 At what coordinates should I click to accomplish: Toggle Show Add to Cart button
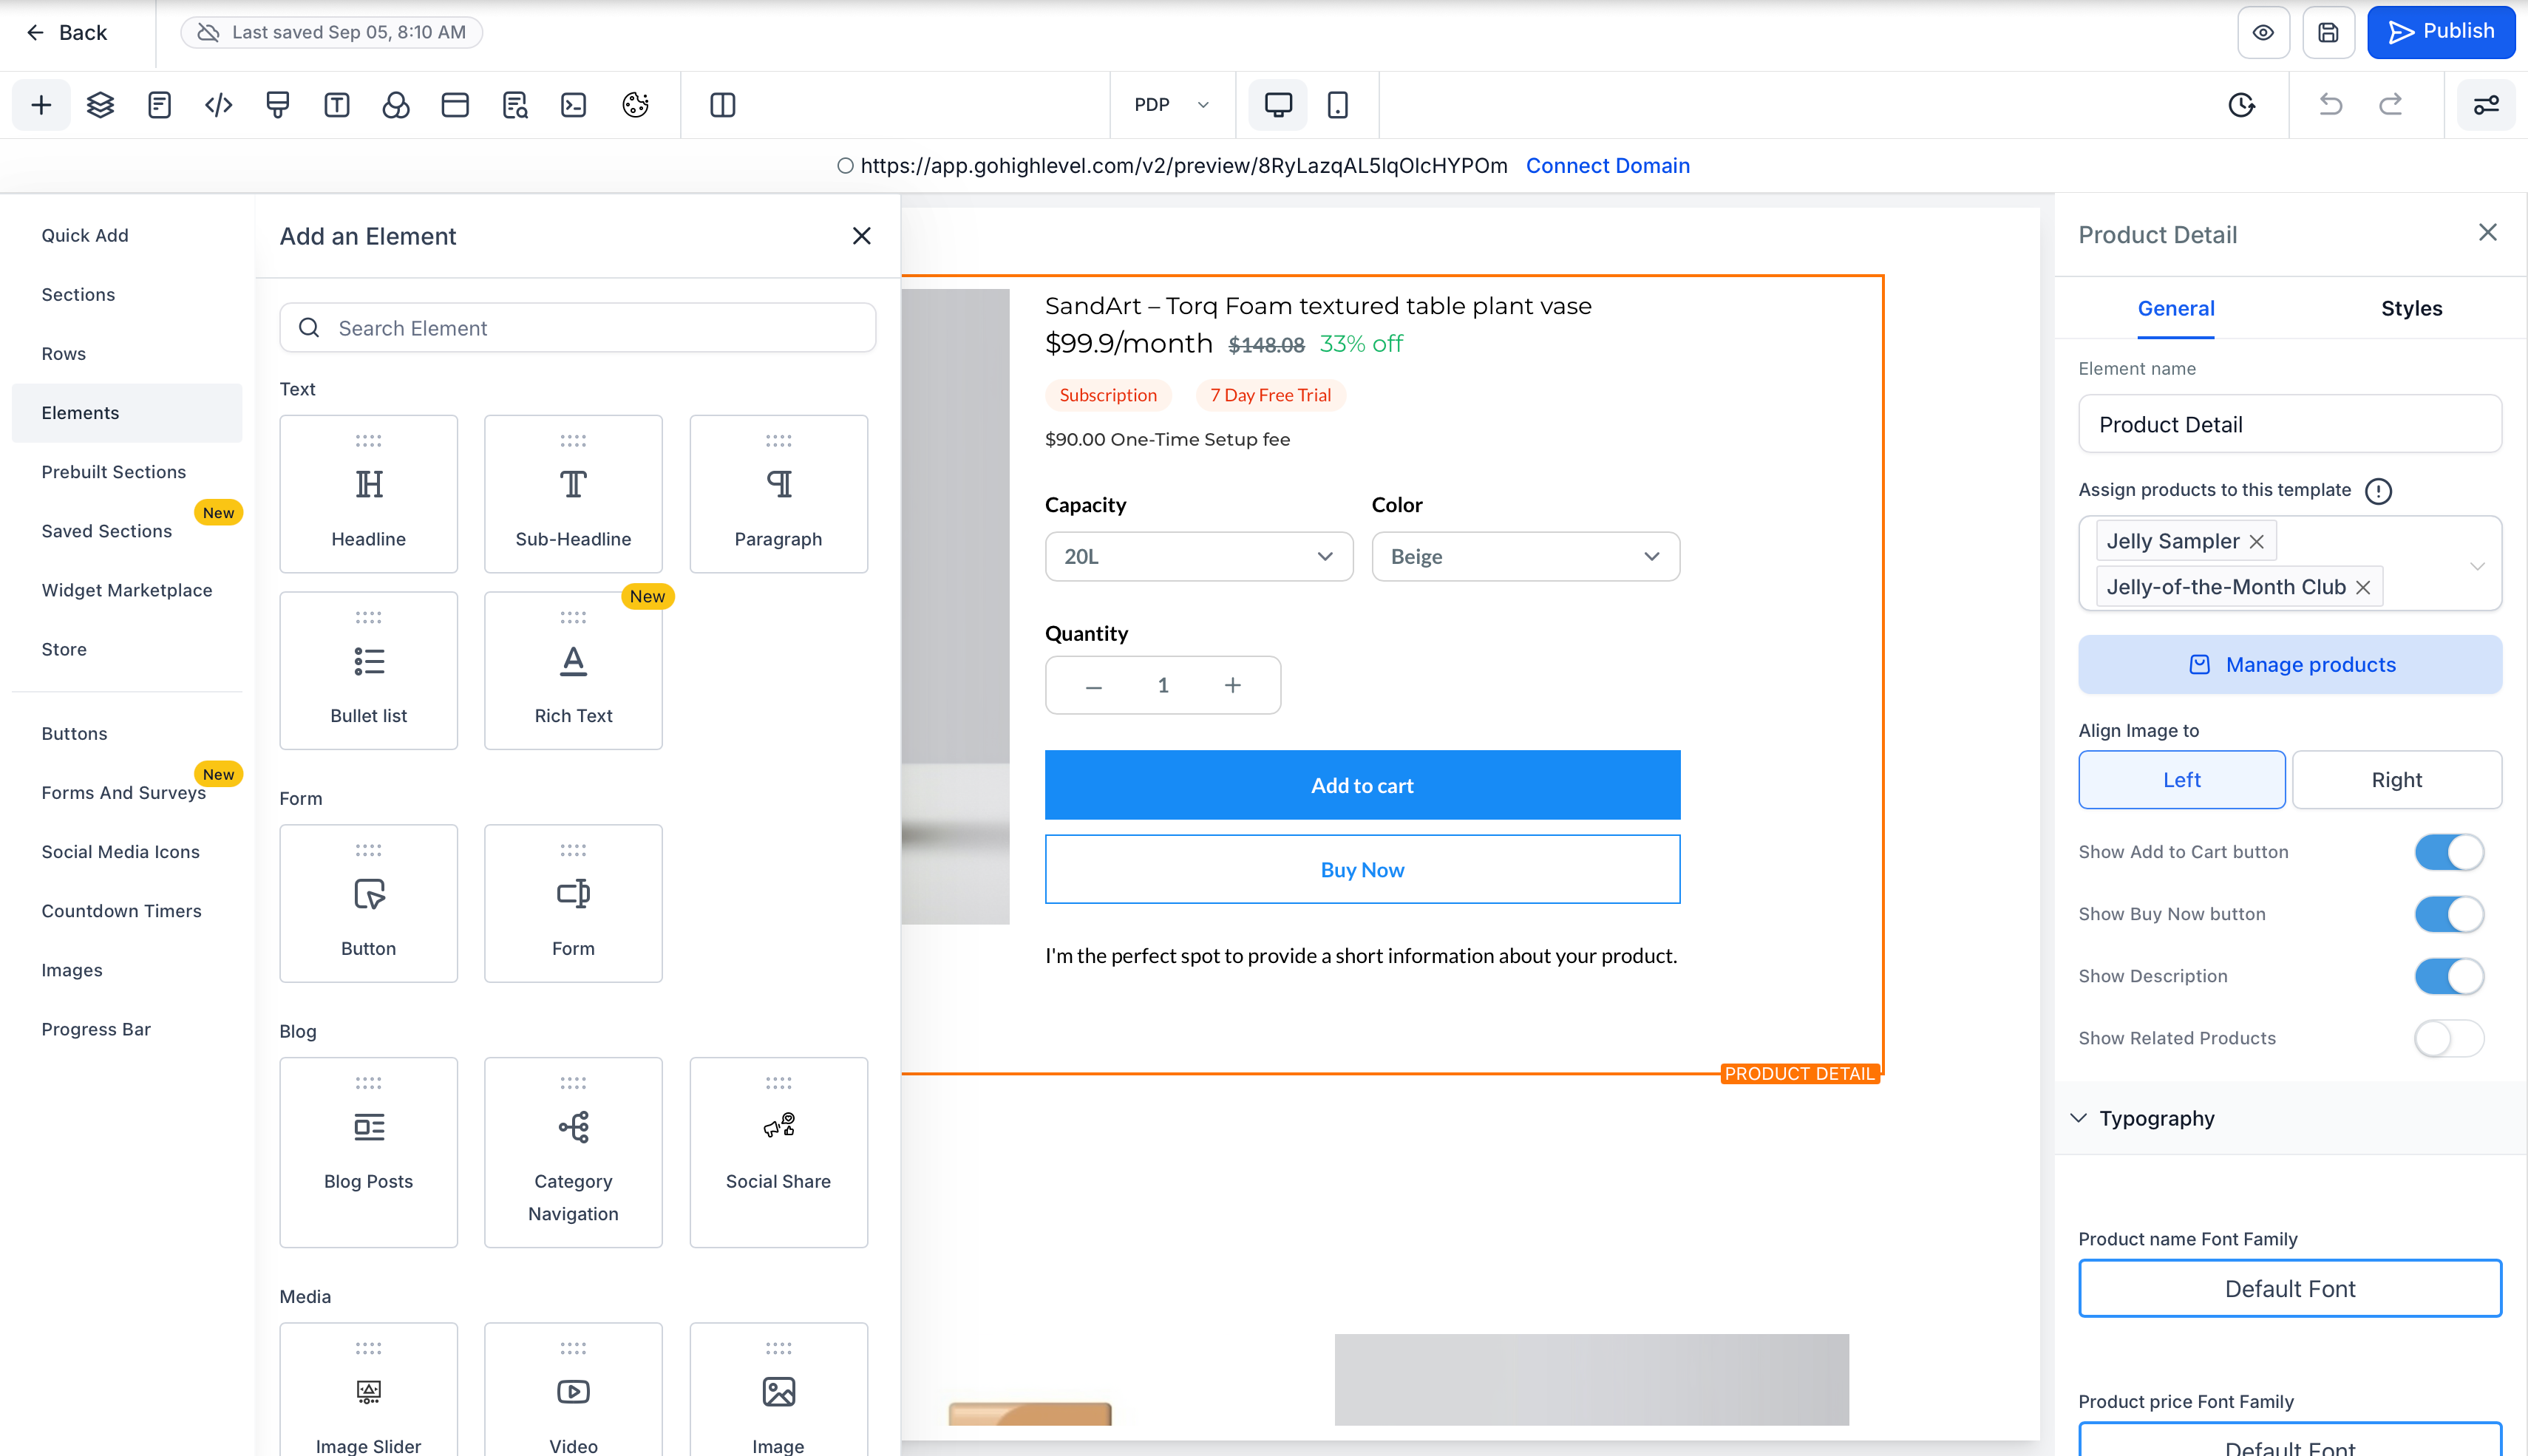[x=2448, y=852]
